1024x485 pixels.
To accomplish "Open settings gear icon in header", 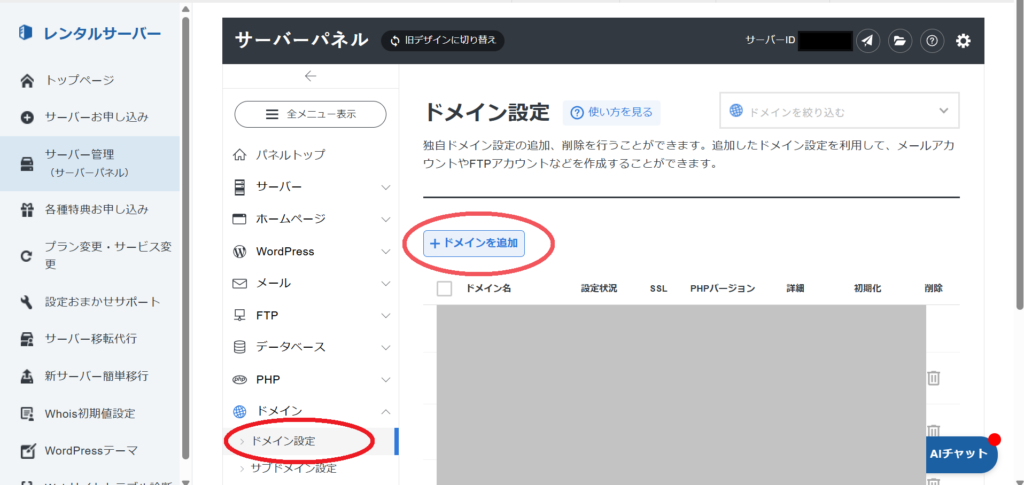I will click(x=963, y=41).
